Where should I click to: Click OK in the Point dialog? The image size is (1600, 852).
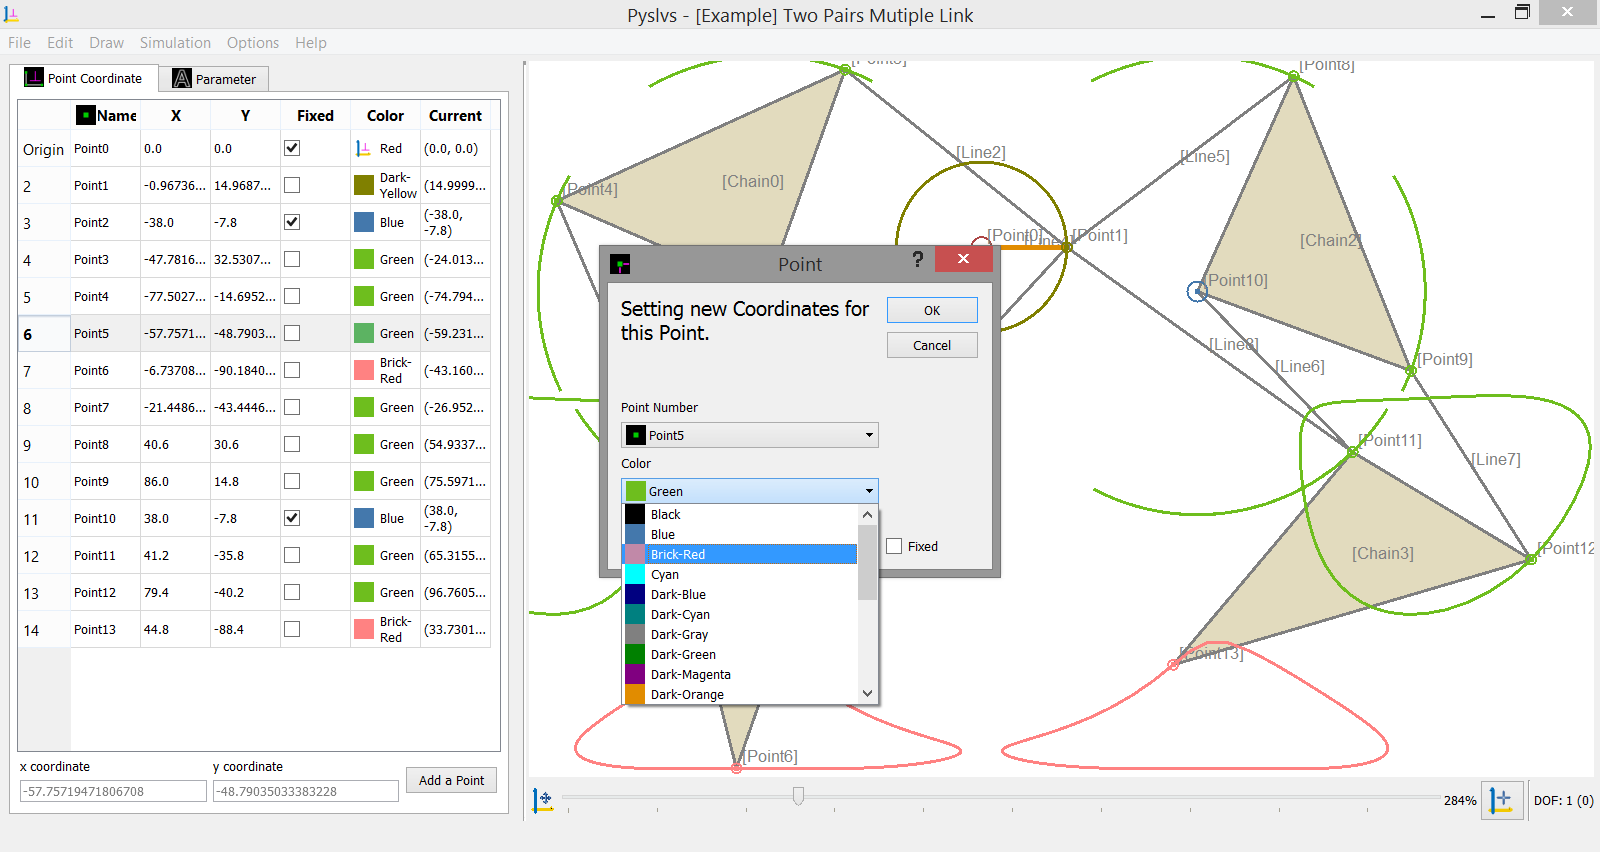click(932, 310)
